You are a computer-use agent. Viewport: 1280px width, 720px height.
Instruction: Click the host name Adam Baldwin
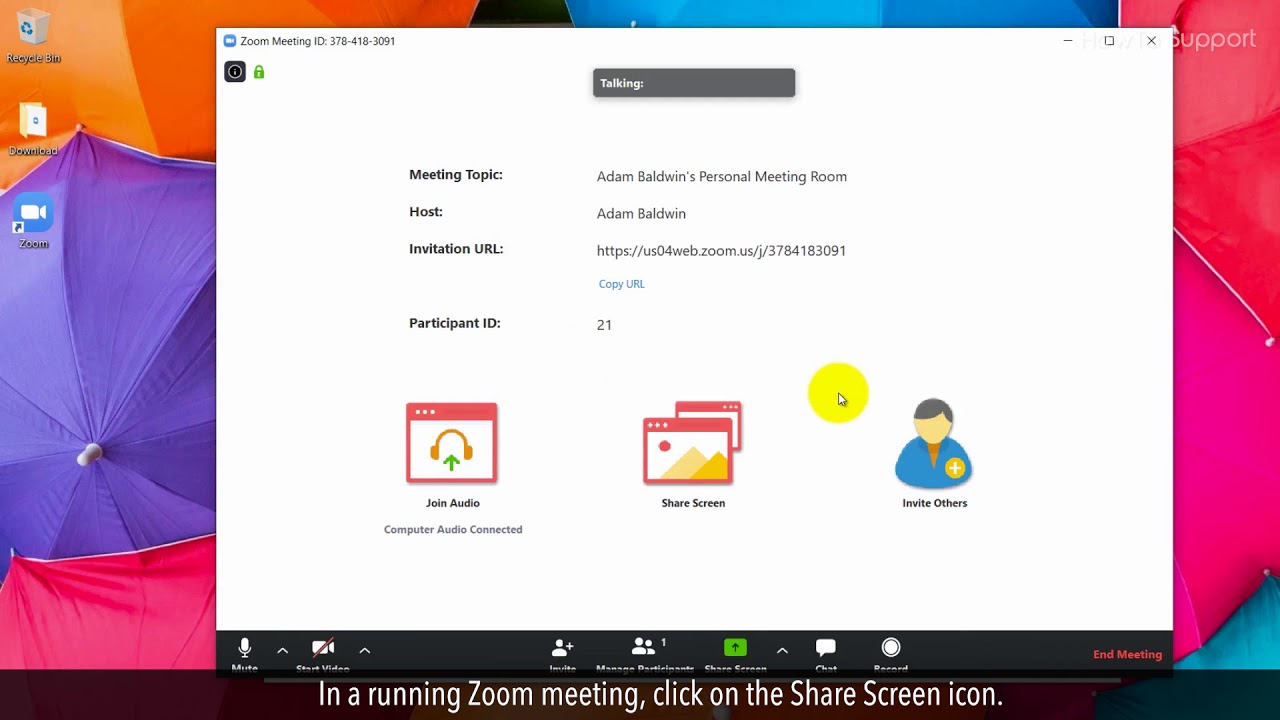click(x=641, y=214)
